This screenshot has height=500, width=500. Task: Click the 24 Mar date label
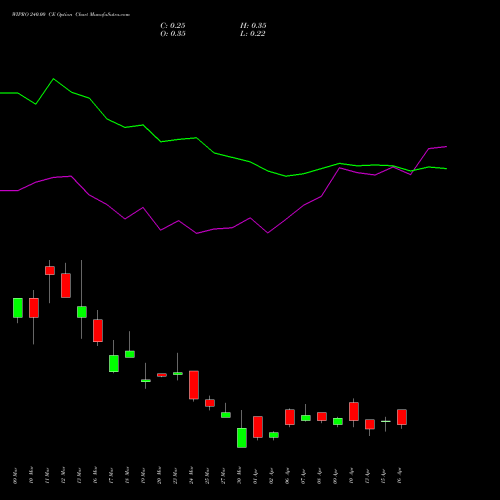point(191,476)
